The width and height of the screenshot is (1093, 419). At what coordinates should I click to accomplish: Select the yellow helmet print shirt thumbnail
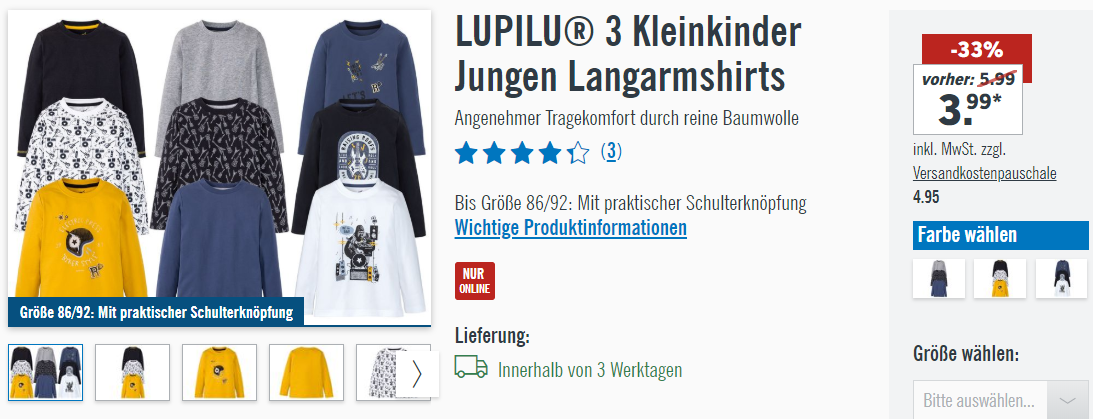220,372
